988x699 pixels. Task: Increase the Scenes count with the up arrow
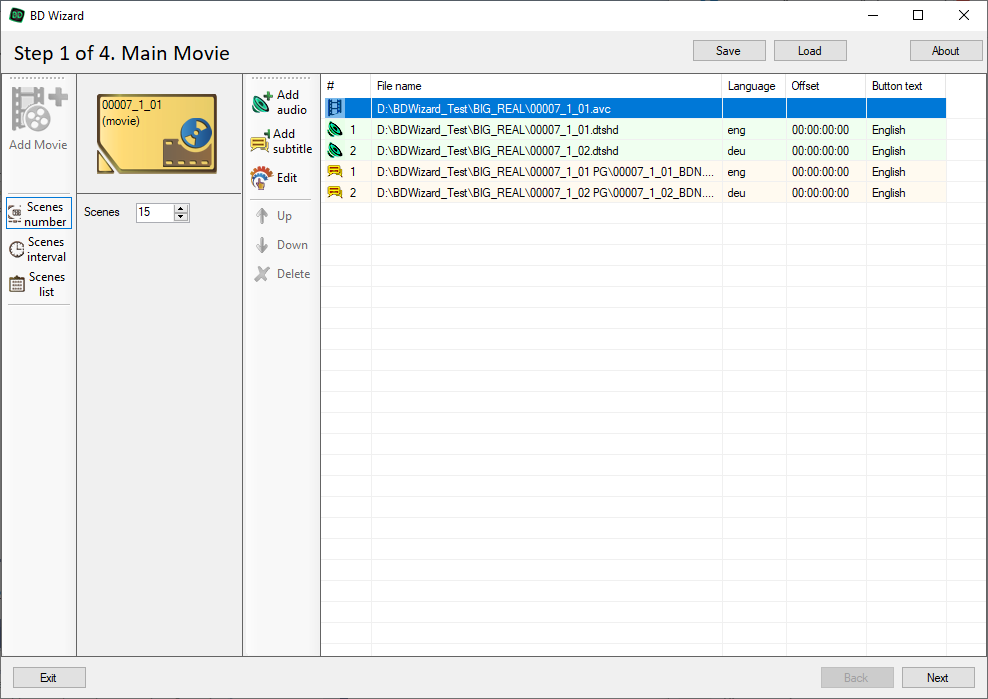coord(181,208)
